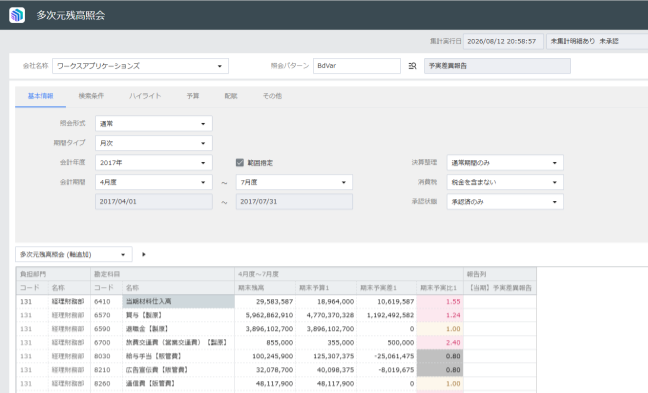
Task: Select the 給与手当【販管費】 cell
Action: 179,356
